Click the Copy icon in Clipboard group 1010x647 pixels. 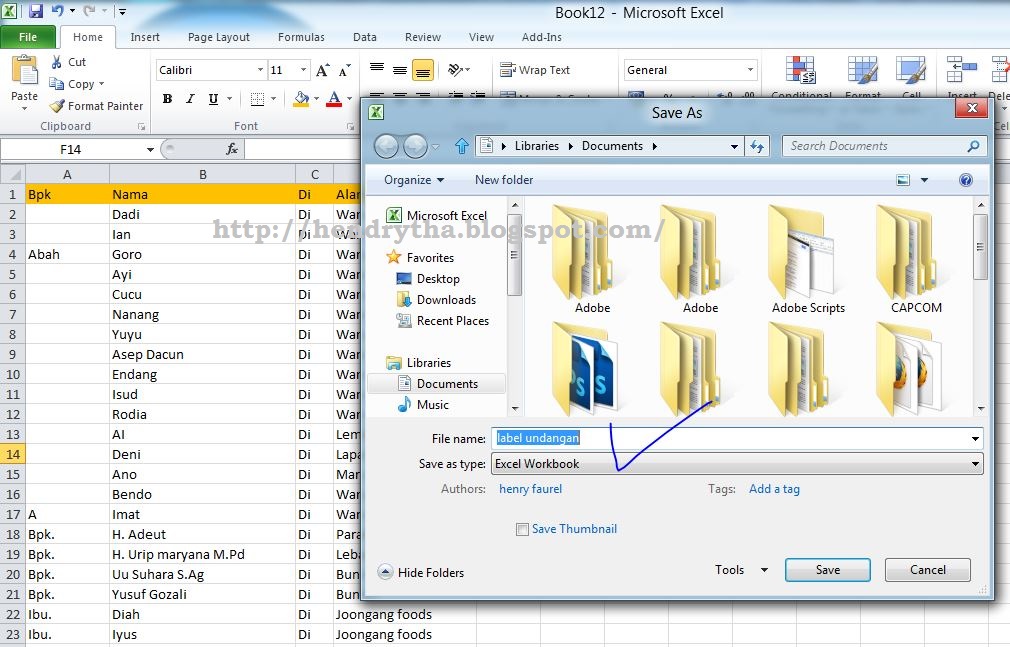tap(57, 84)
